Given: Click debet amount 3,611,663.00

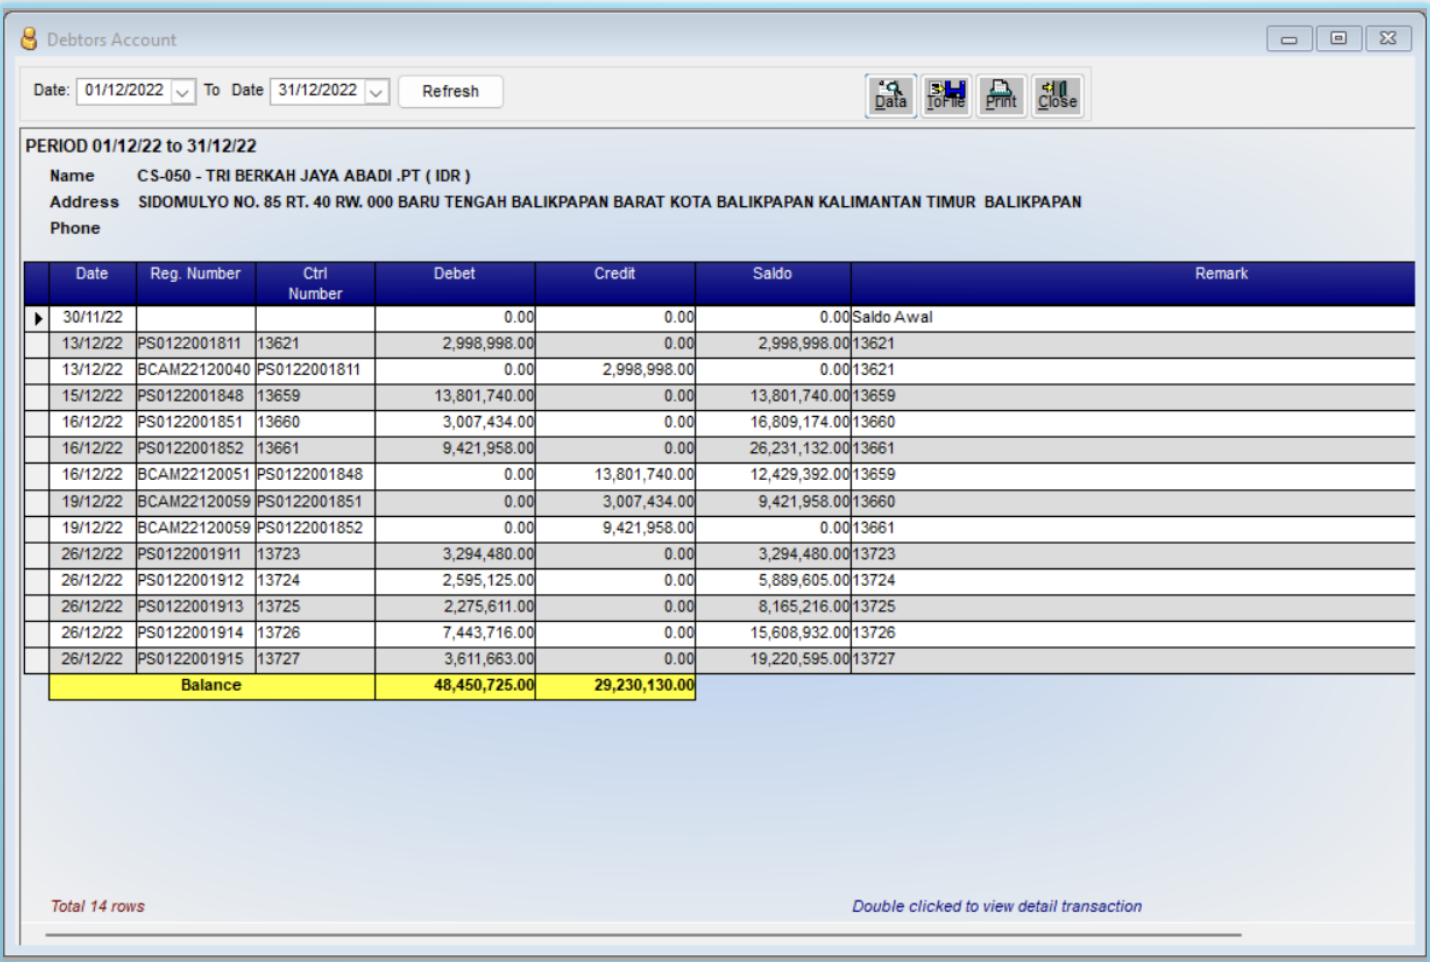Looking at the screenshot, I should pos(455,659).
